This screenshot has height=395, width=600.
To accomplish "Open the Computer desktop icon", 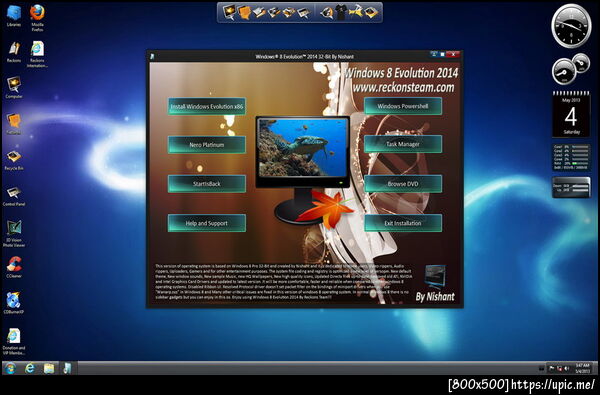I will click(x=14, y=87).
